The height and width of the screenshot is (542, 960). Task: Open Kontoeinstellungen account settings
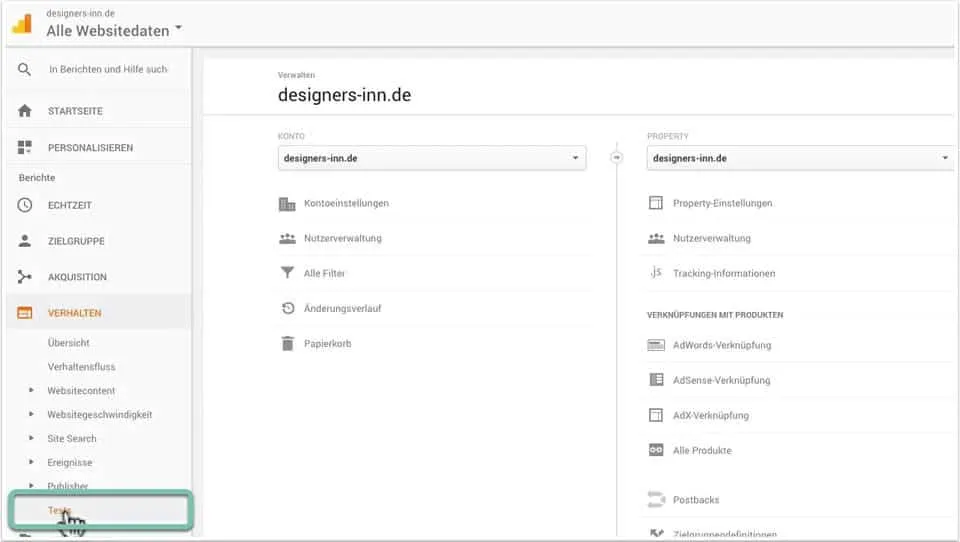(346, 203)
